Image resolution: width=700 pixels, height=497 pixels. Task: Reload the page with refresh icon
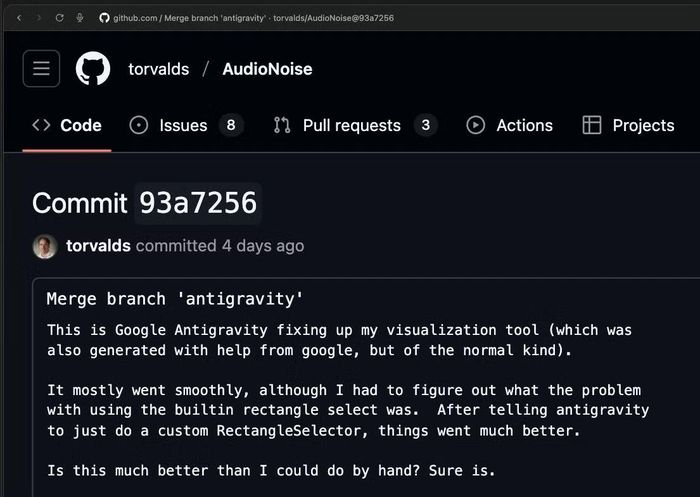point(59,18)
